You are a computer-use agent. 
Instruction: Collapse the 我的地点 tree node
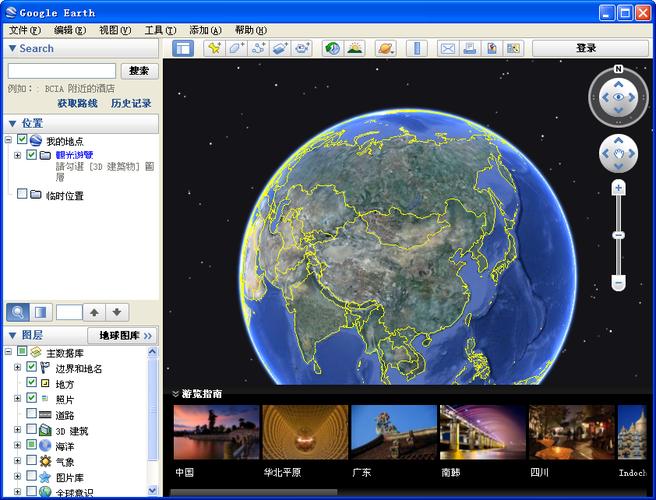point(9,141)
